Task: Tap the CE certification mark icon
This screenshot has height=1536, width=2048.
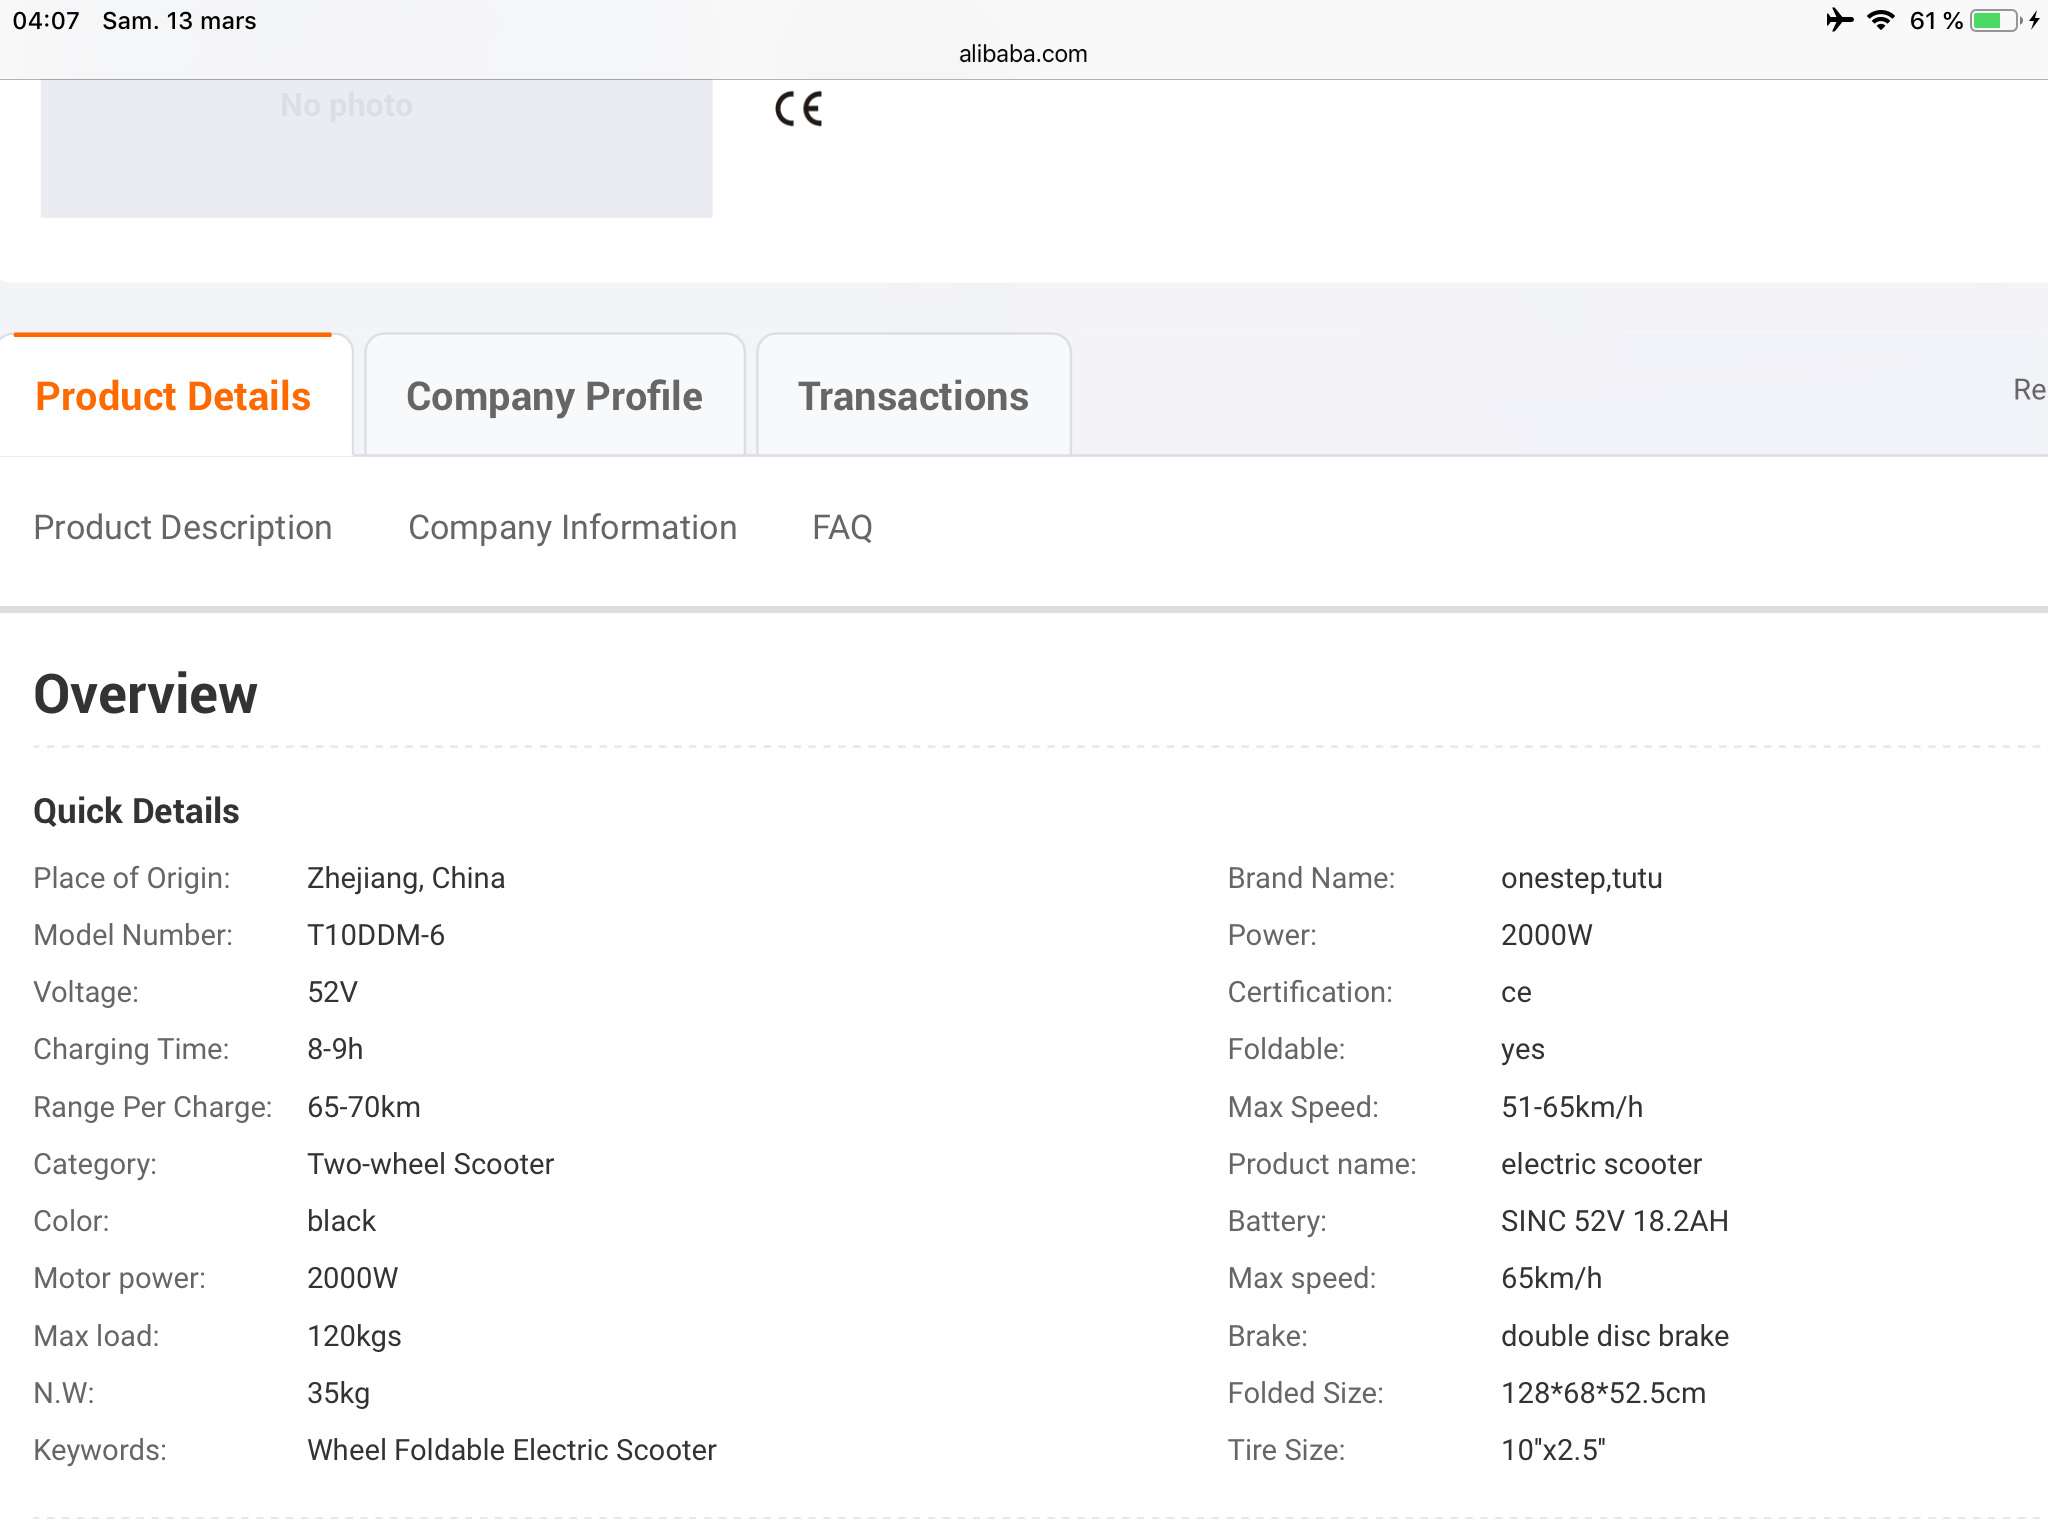Action: click(798, 109)
